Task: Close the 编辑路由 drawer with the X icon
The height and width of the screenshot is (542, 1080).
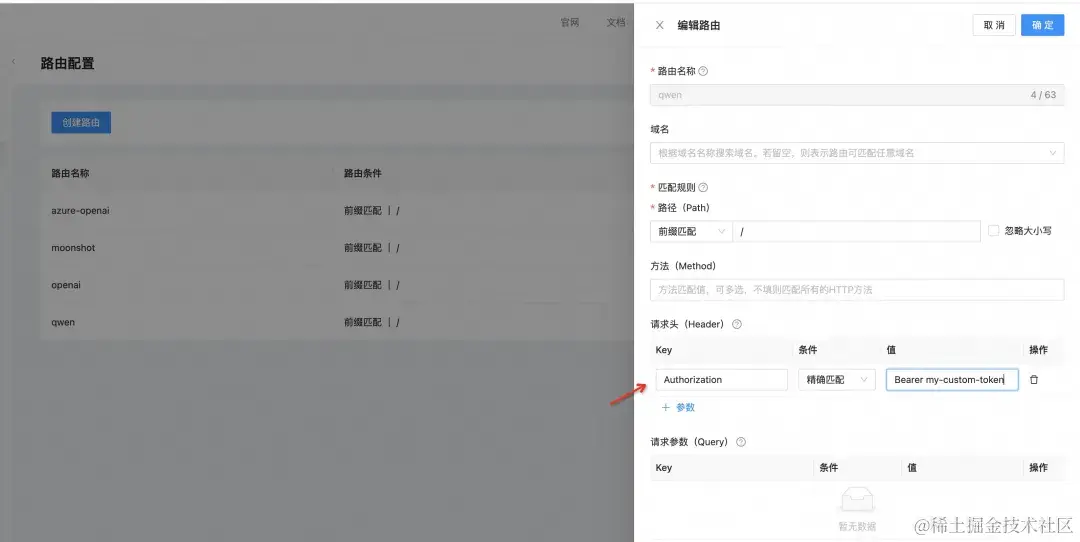Action: coord(659,25)
